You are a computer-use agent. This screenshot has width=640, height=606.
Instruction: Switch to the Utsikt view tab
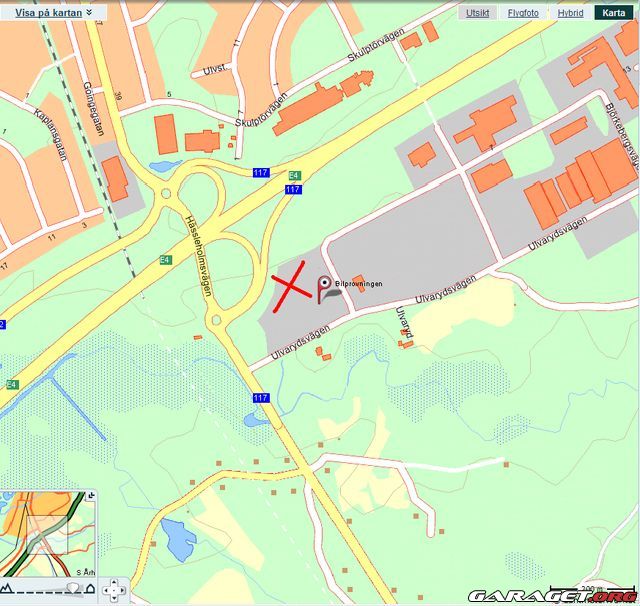[477, 13]
